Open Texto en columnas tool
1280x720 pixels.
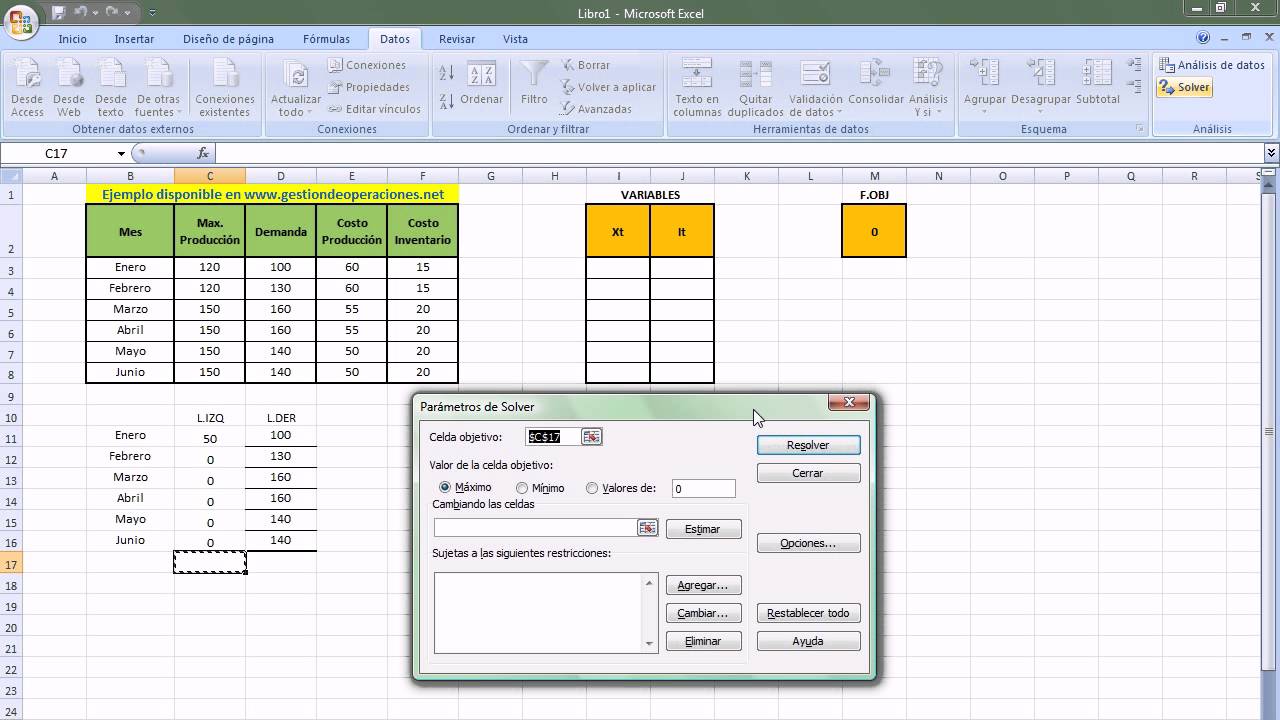[696, 87]
